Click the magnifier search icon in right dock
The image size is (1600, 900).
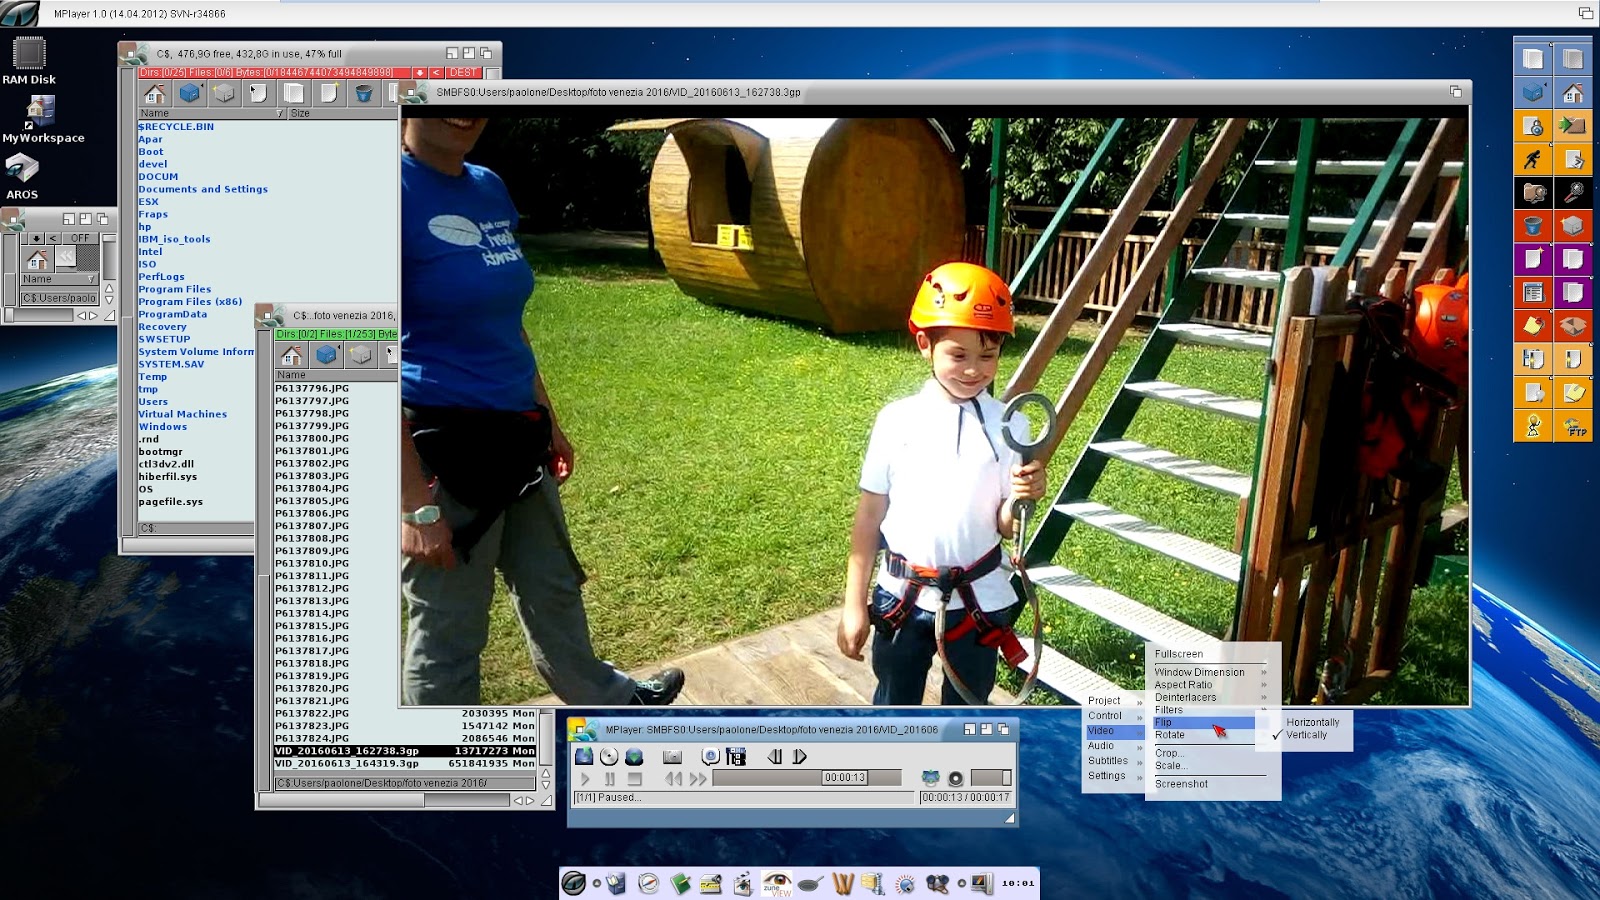[1572, 192]
